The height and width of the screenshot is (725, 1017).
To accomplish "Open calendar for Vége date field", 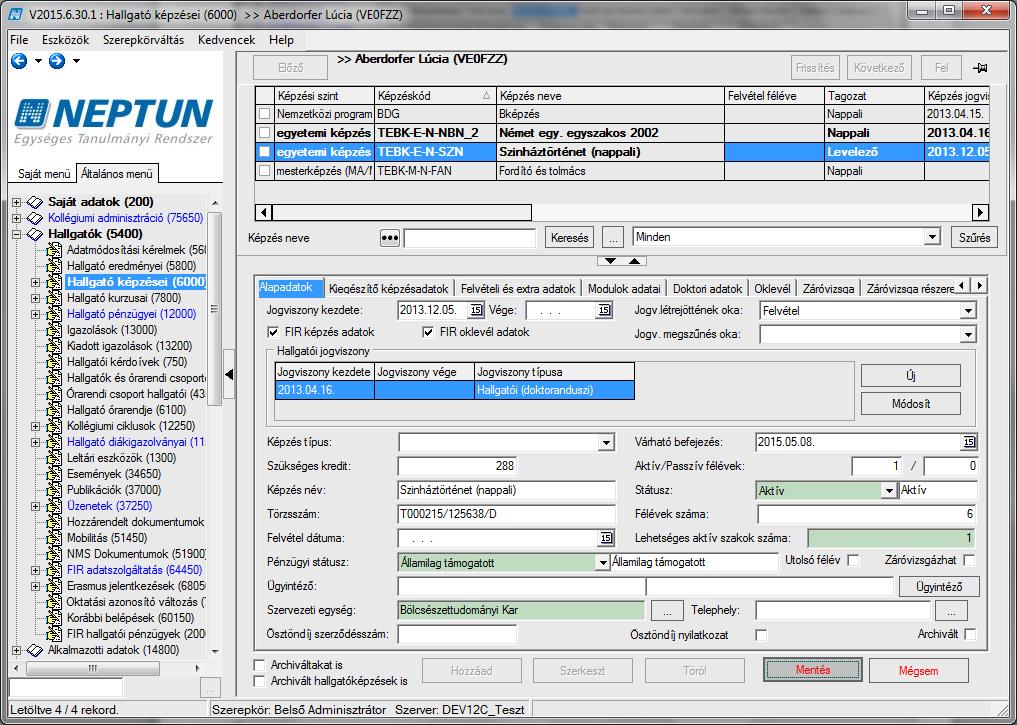I will pyautogui.click(x=603, y=310).
